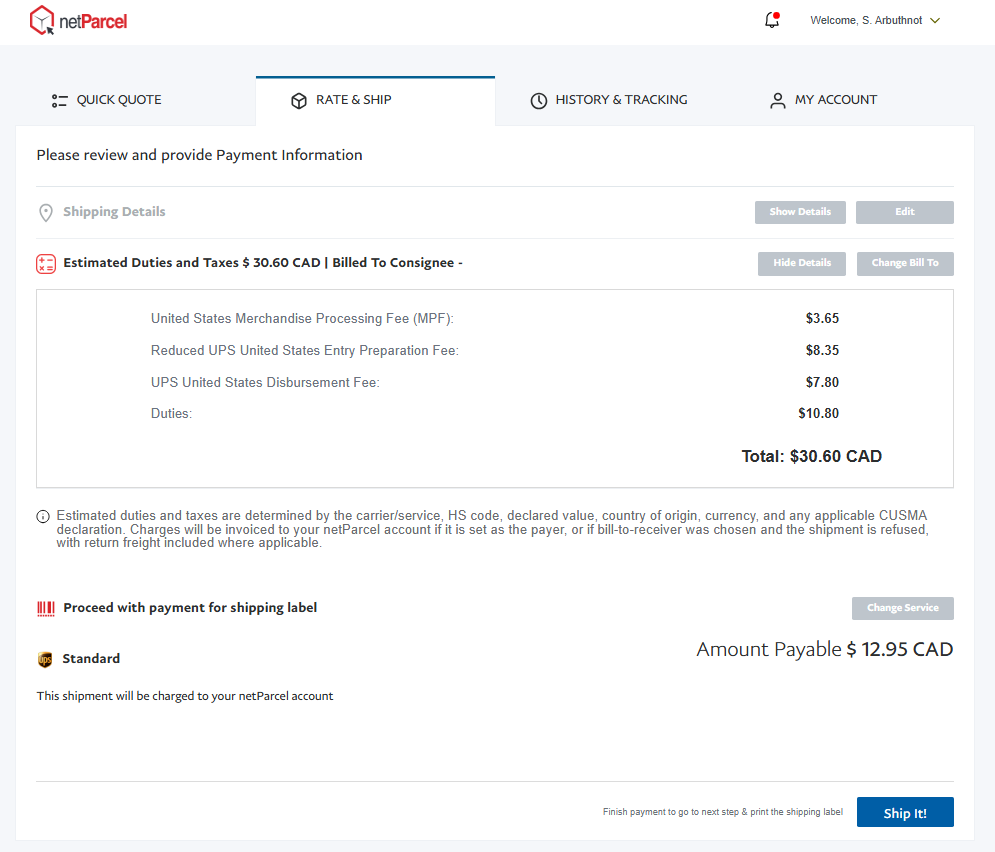The height and width of the screenshot is (852, 995).
Task: Click the My Account person icon
Action: [777, 101]
